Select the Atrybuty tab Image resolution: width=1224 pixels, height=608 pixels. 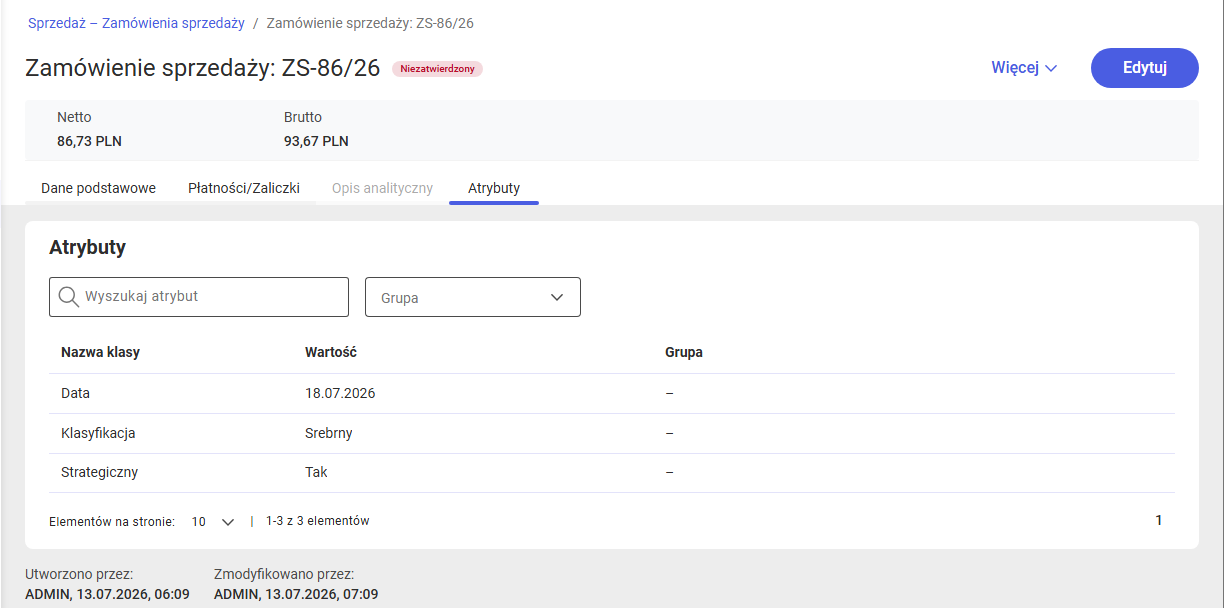pos(494,188)
